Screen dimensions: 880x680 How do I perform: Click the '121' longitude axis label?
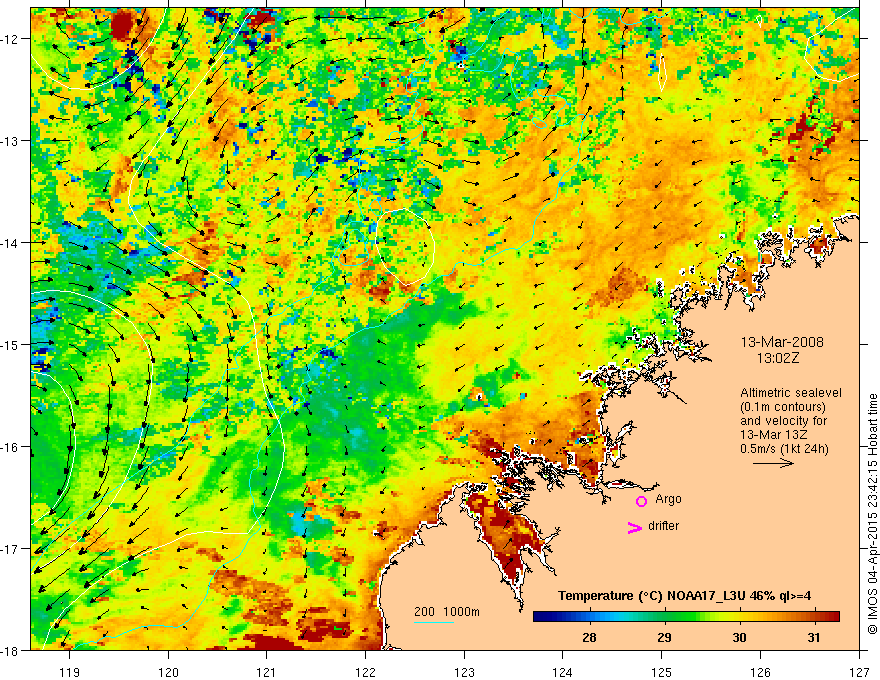pos(267,672)
